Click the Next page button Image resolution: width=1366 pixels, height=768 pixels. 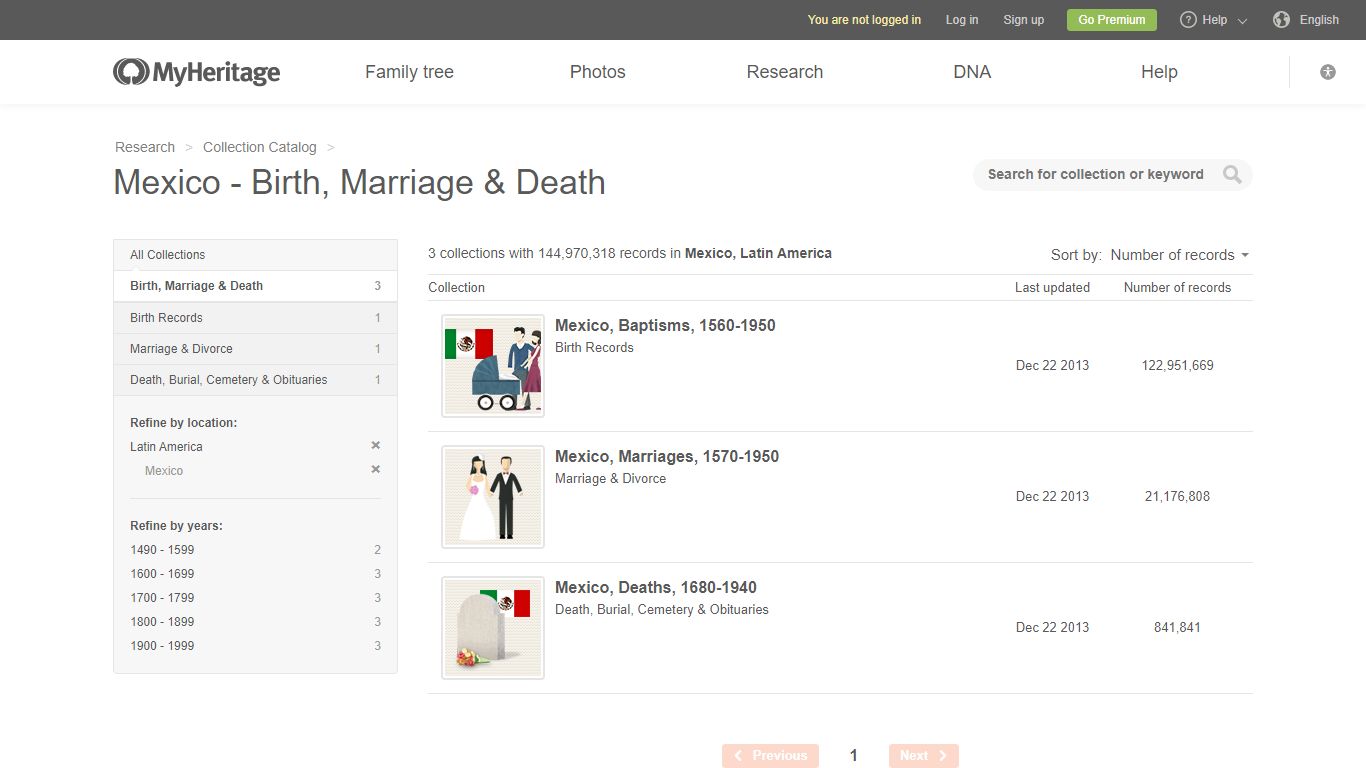(924, 756)
